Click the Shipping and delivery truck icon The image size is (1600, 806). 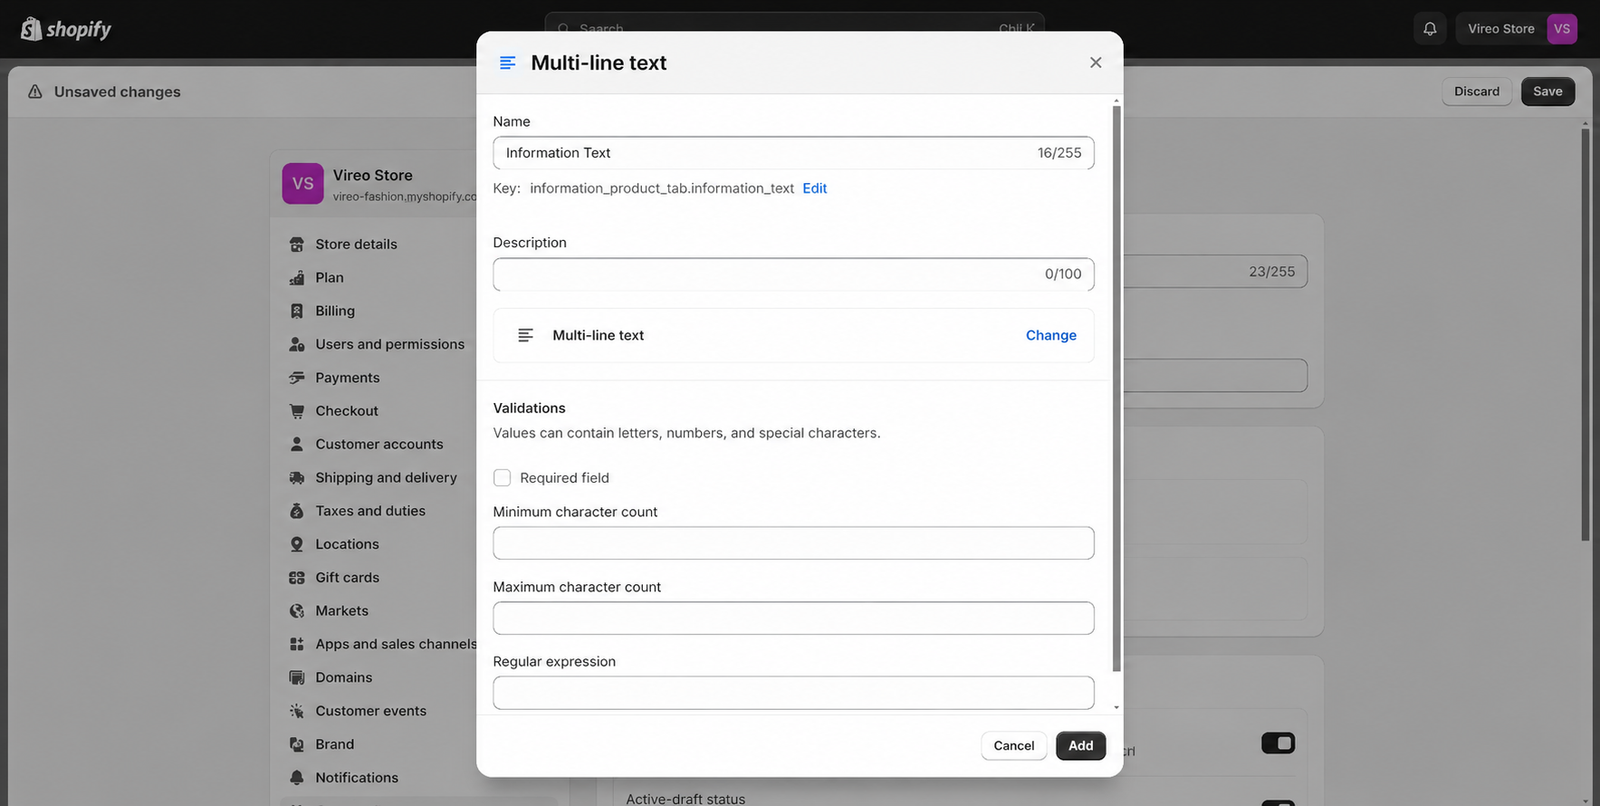[x=297, y=478]
